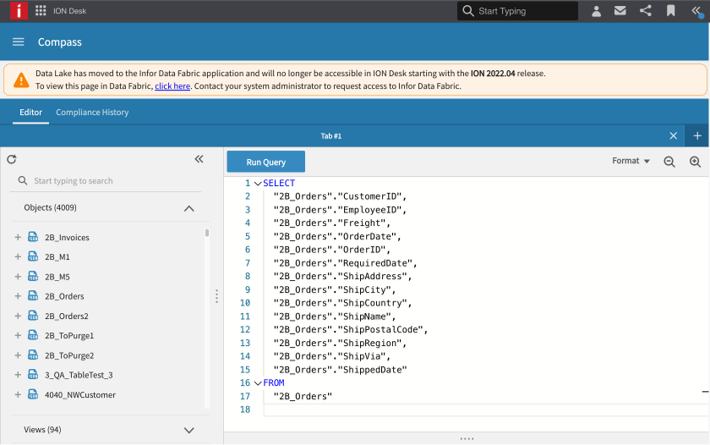Click the share icon in header
The width and height of the screenshot is (710, 445).
coord(645,11)
